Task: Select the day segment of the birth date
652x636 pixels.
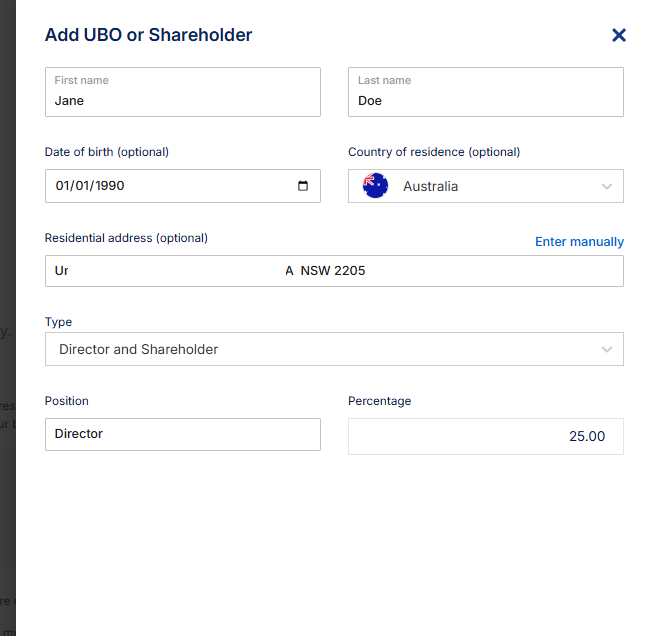Action: coord(63,186)
